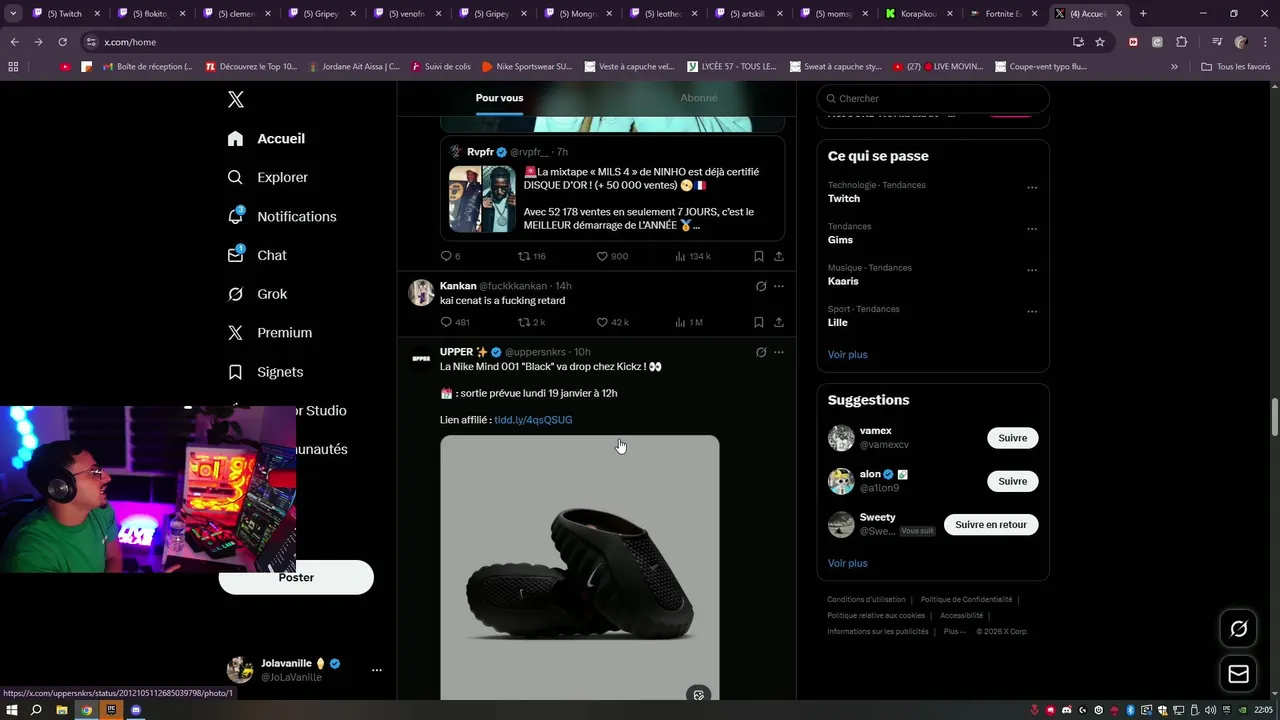Open Kankan profile avatar
Image resolution: width=1280 pixels, height=720 pixels.
(421, 292)
